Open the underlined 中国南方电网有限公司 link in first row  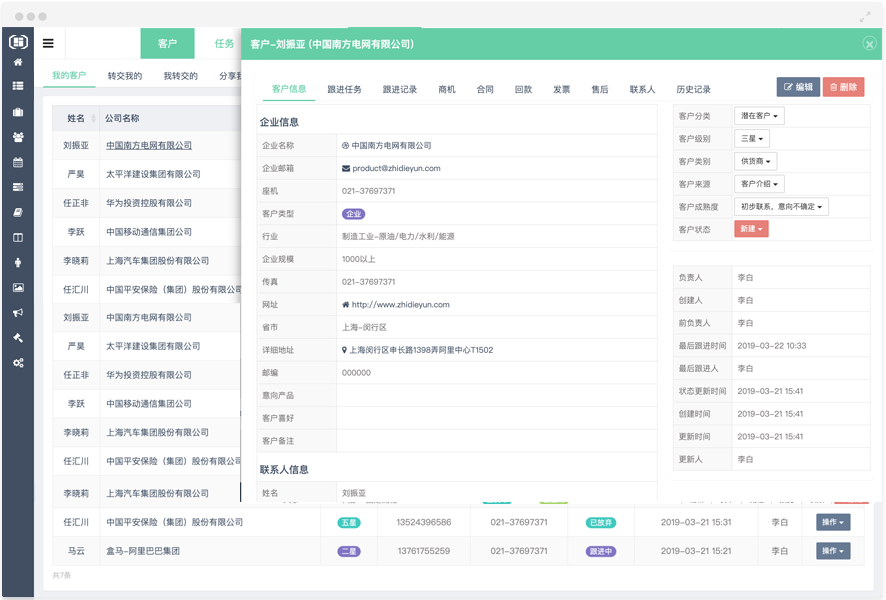pos(149,145)
